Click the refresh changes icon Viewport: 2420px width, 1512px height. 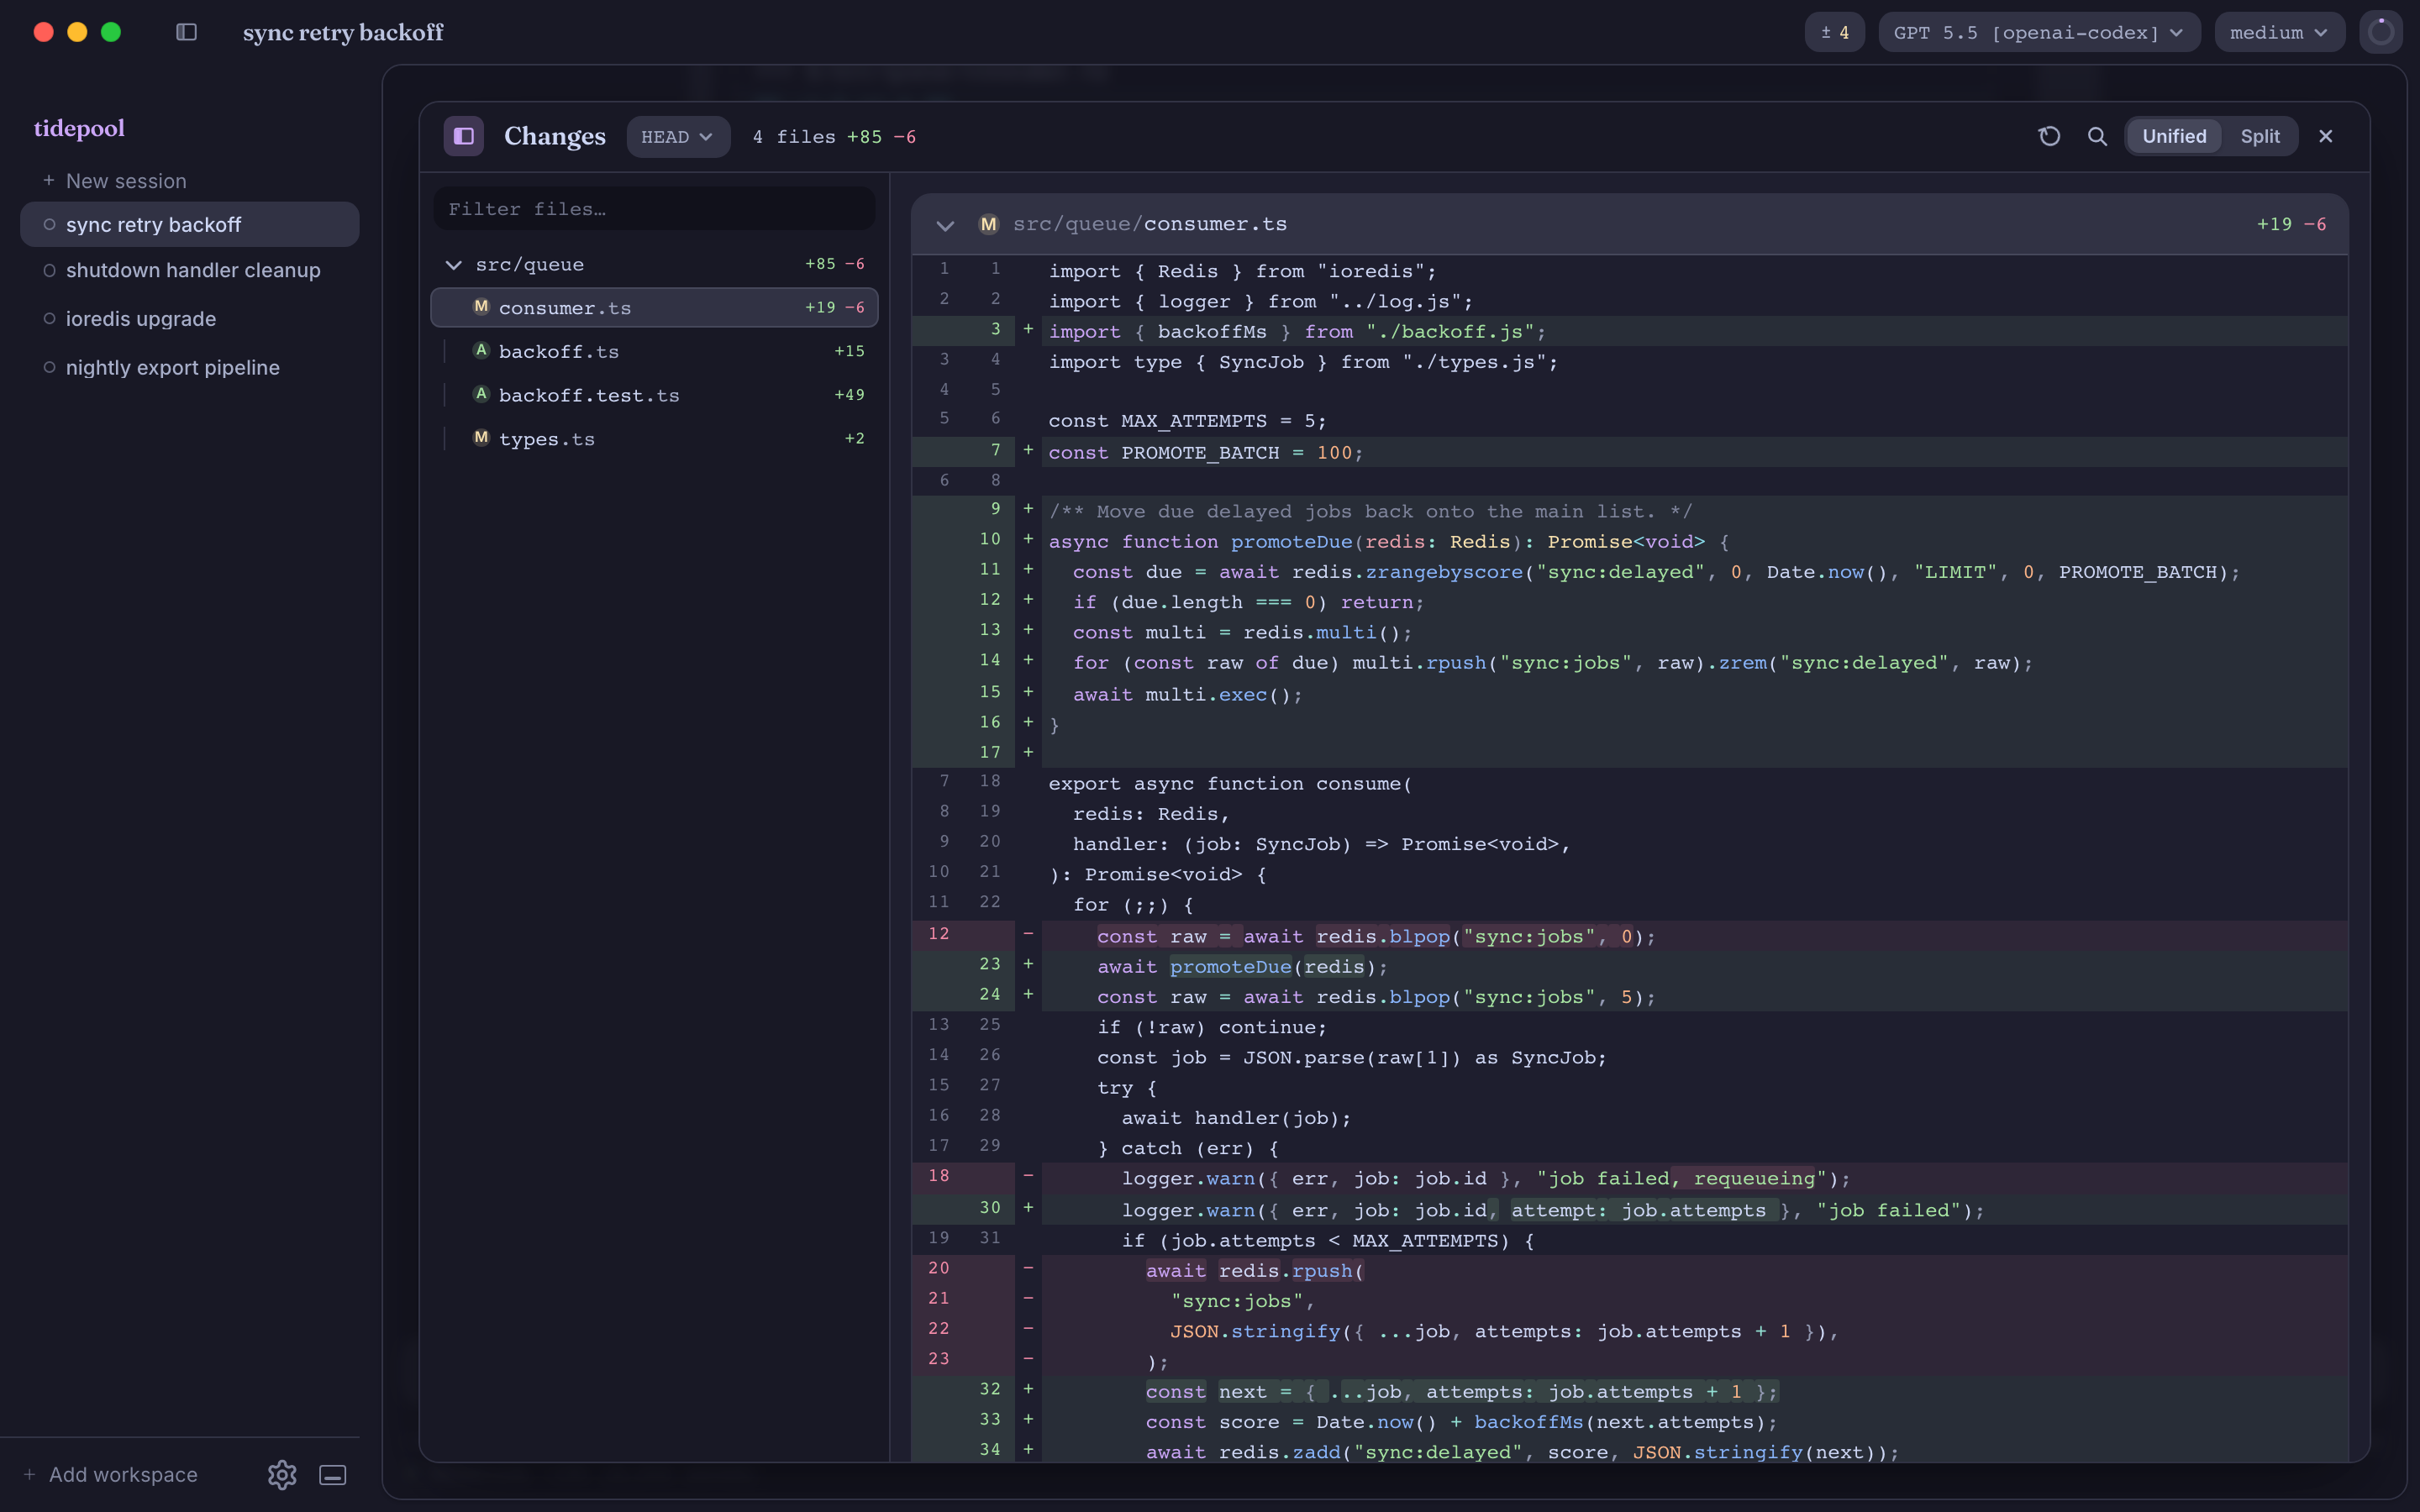pyautogui.click(x=2049, y=136)
